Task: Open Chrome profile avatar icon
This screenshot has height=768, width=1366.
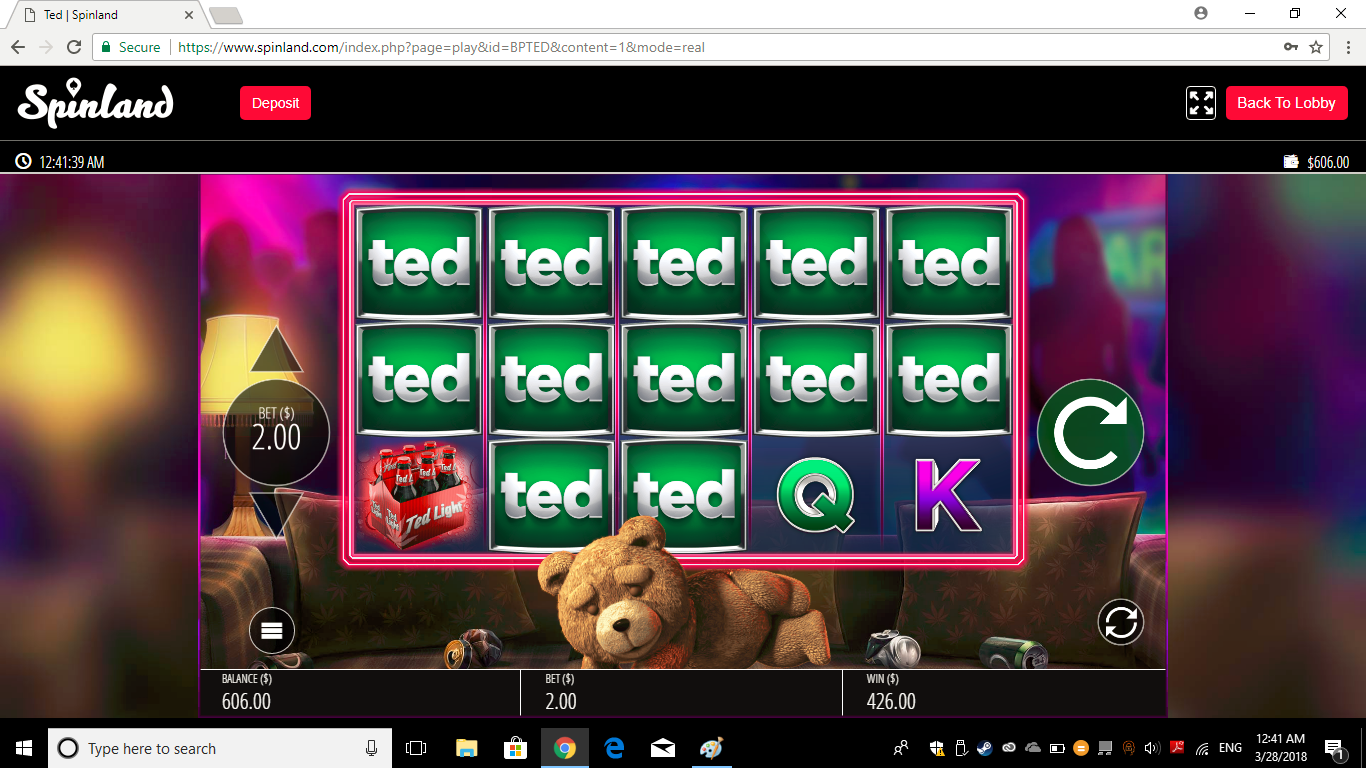Action: pos(1201,13)
